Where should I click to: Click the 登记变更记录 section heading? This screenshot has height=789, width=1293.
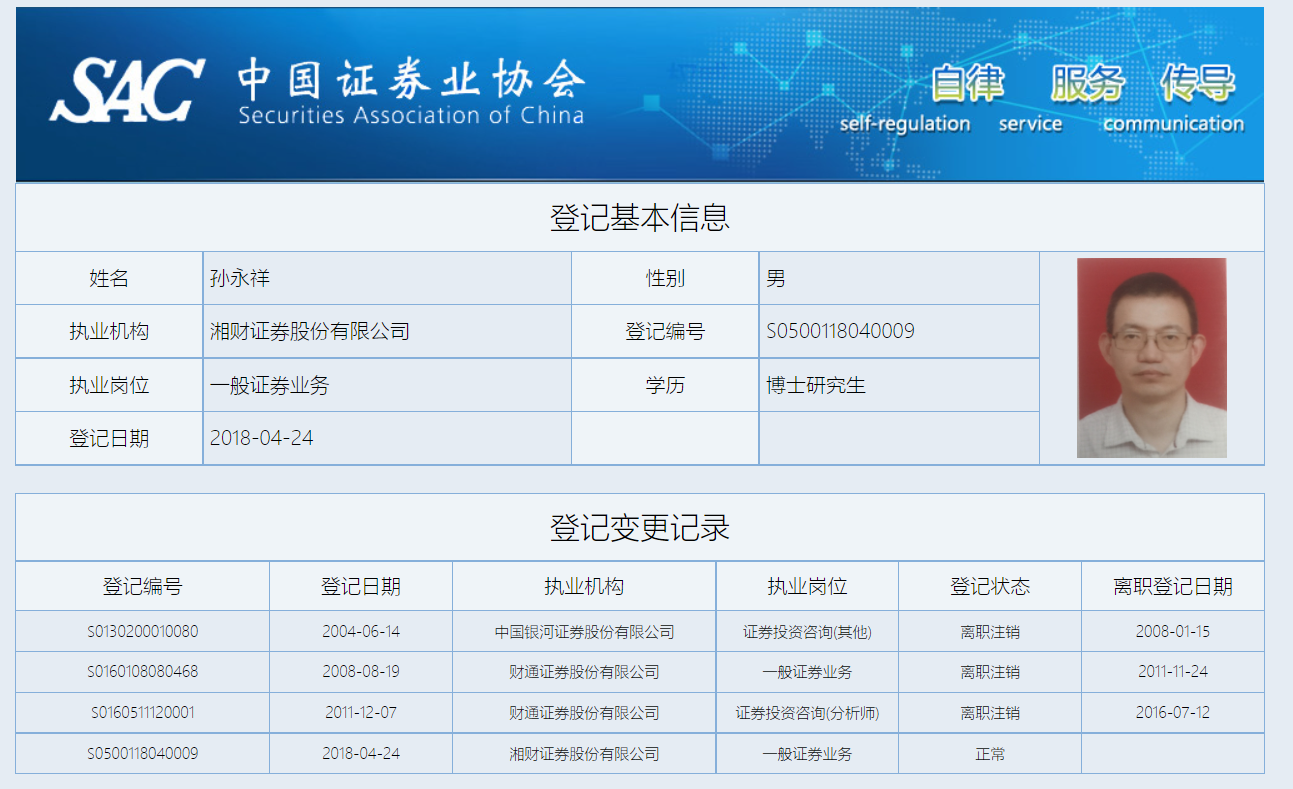point(640,527)
